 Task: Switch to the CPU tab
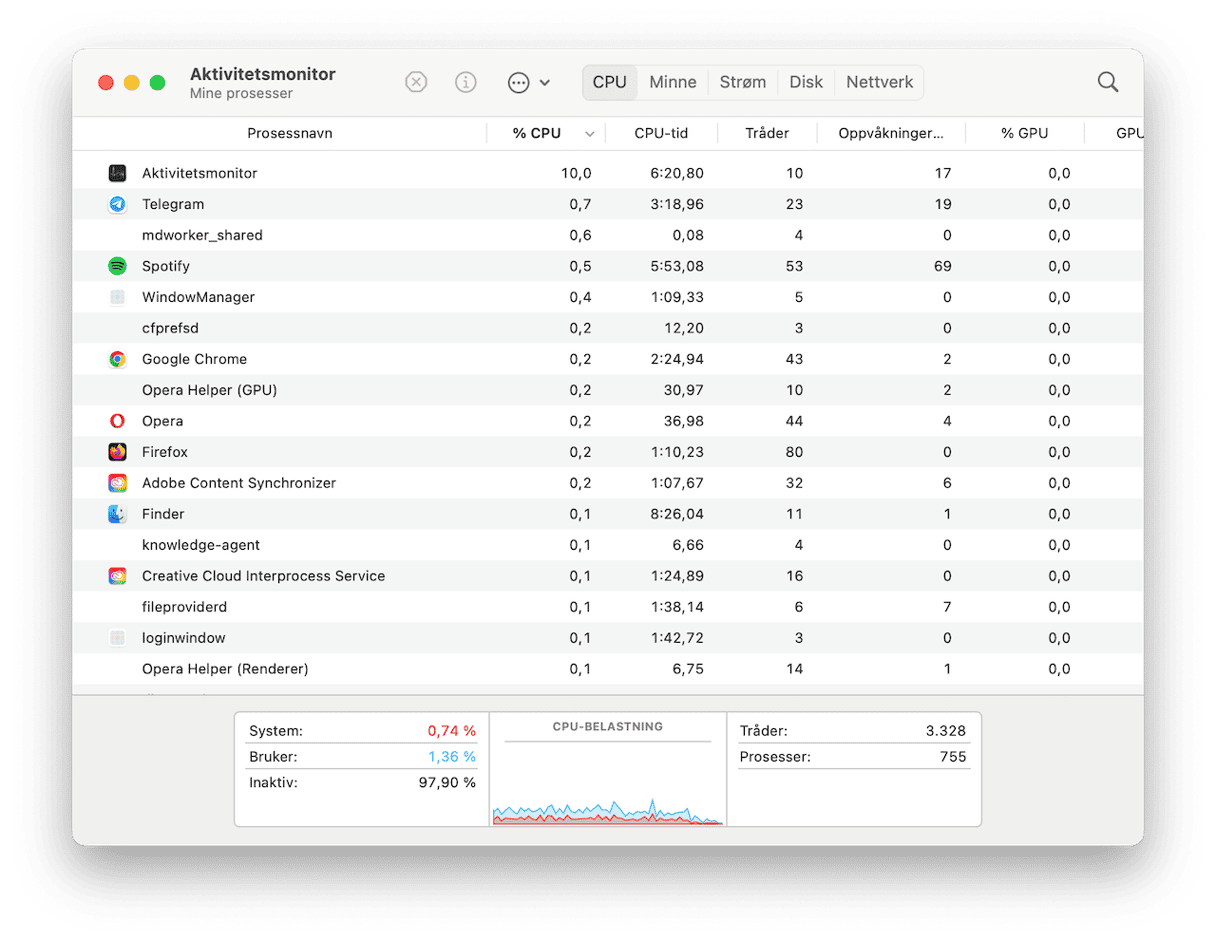click(x=609, y=82)
